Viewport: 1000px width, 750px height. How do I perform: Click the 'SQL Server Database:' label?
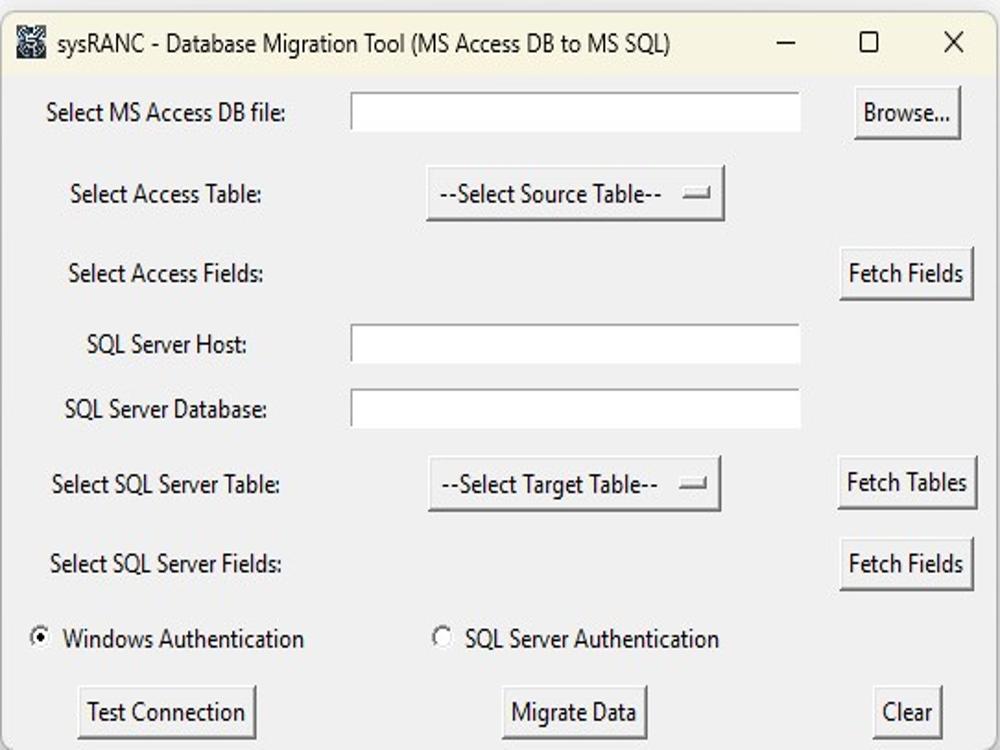click(166, 409)
